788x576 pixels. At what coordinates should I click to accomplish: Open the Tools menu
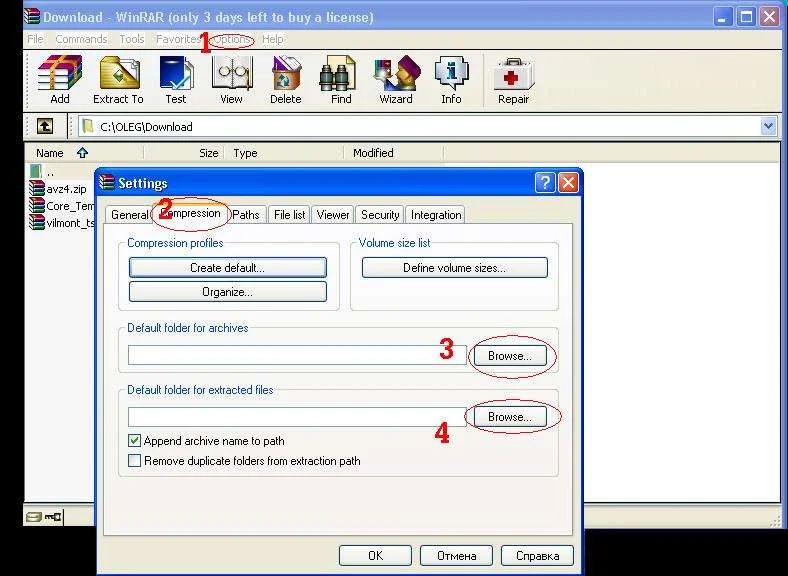[132, 39]
